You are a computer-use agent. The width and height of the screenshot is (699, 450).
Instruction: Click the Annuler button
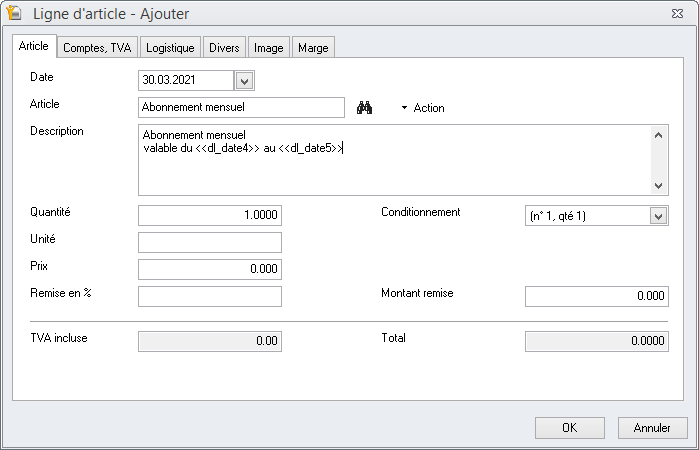[x=652, y=428]
